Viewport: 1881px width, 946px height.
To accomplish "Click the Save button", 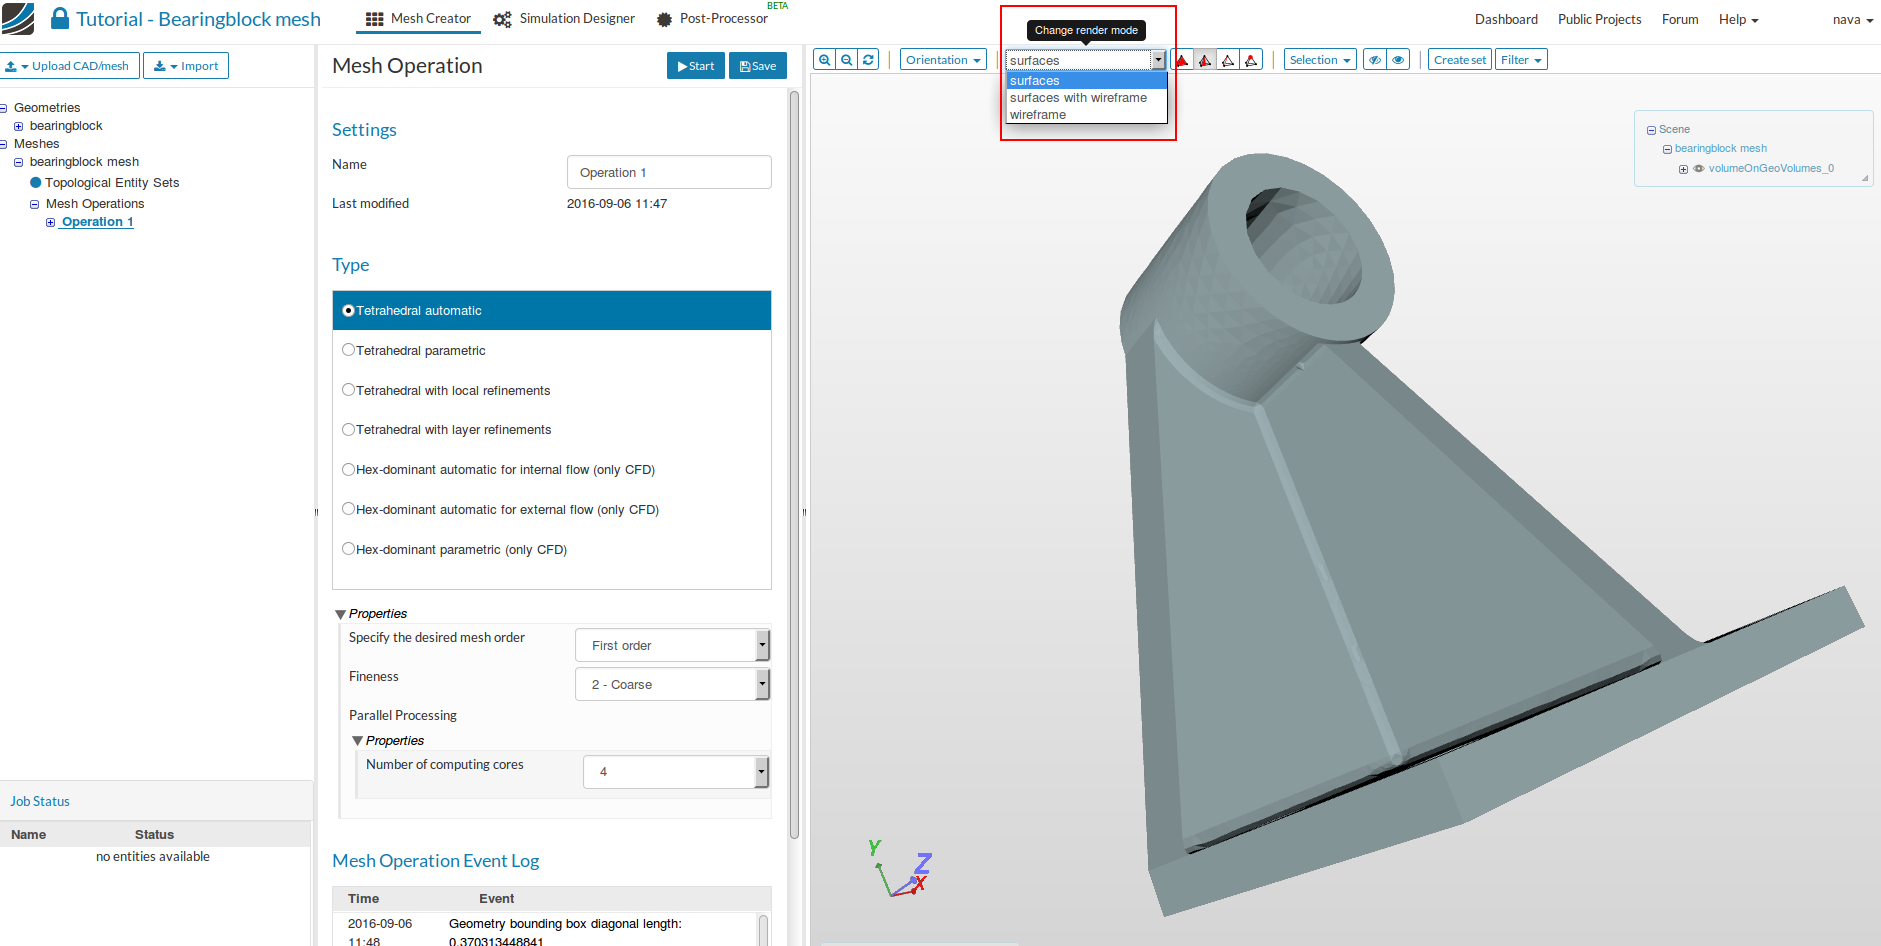I will (x=758, y=66).
